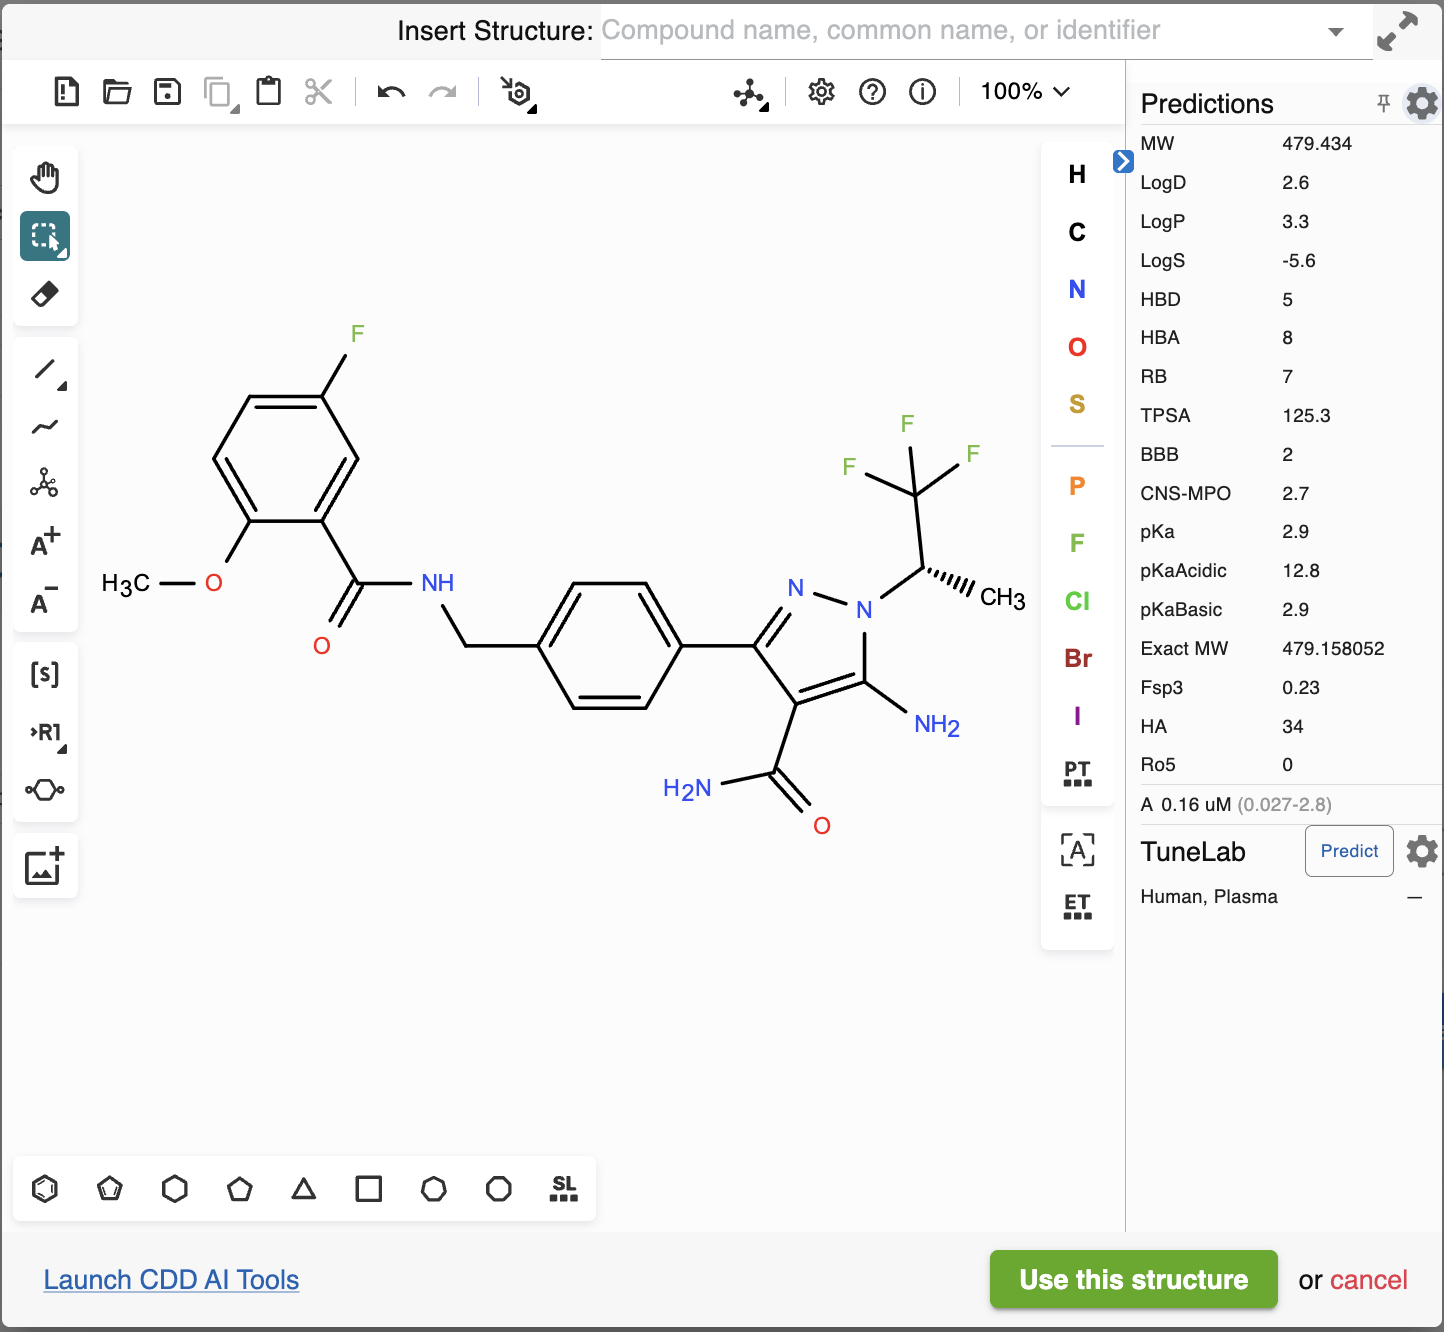
Task: Select the R-group tool
Action: (47, 732)
